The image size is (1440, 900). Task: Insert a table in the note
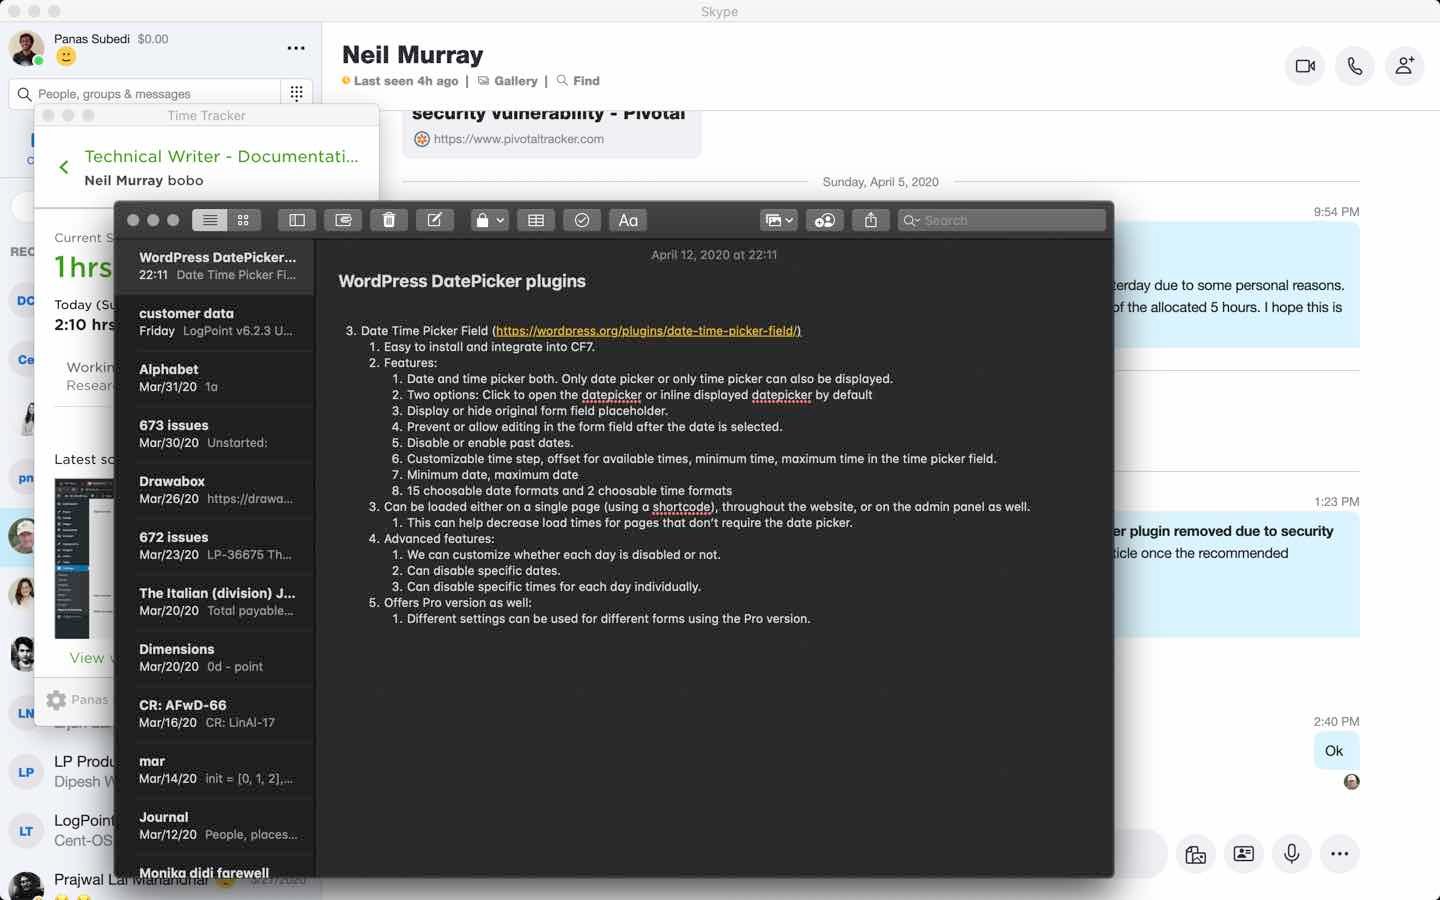[536, 220]
